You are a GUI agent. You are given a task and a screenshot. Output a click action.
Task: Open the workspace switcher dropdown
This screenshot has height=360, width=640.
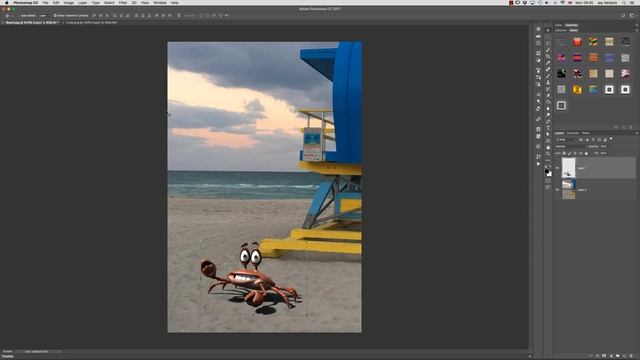pyautogui.click(x=632, y=16)
